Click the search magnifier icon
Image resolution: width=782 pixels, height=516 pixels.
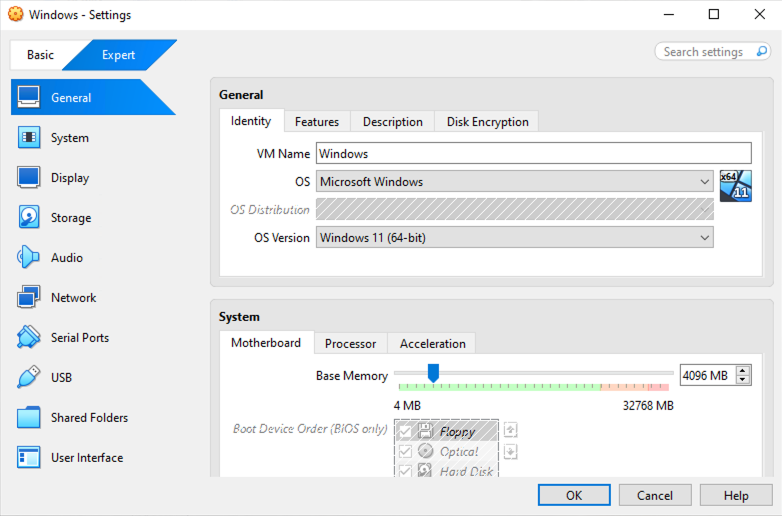(762, 51)
